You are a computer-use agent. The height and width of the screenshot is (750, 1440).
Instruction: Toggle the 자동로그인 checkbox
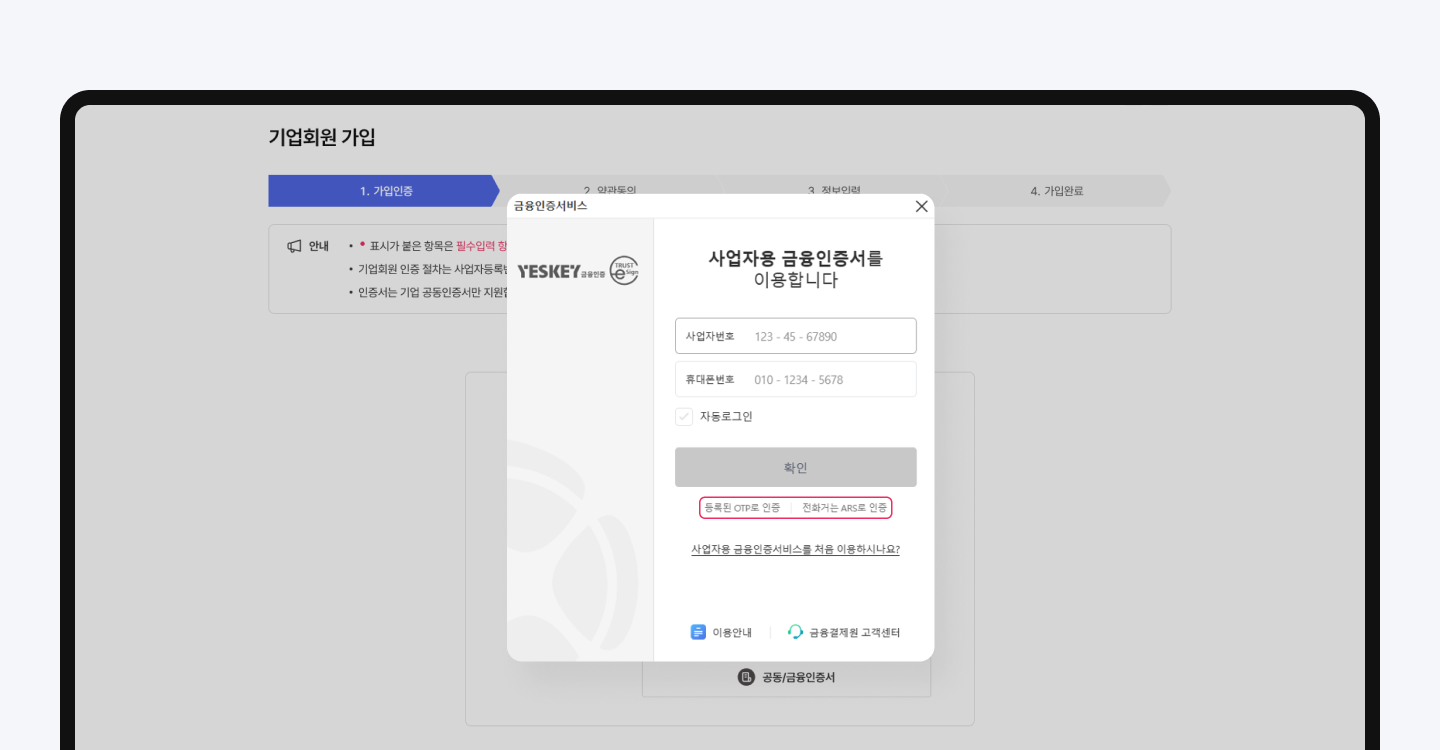point(684,416)
